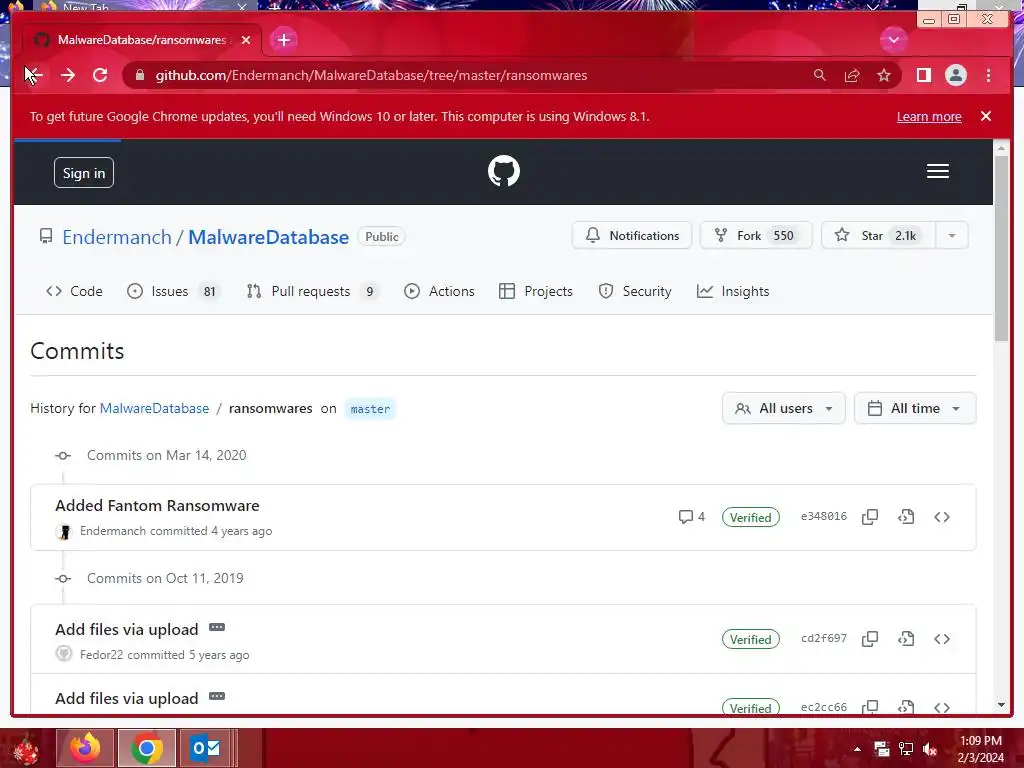Image resolution: width=1024 pixels, height=768 pixels.
Task: Switch to the Issues tab
Action: [x=173, y=291]
